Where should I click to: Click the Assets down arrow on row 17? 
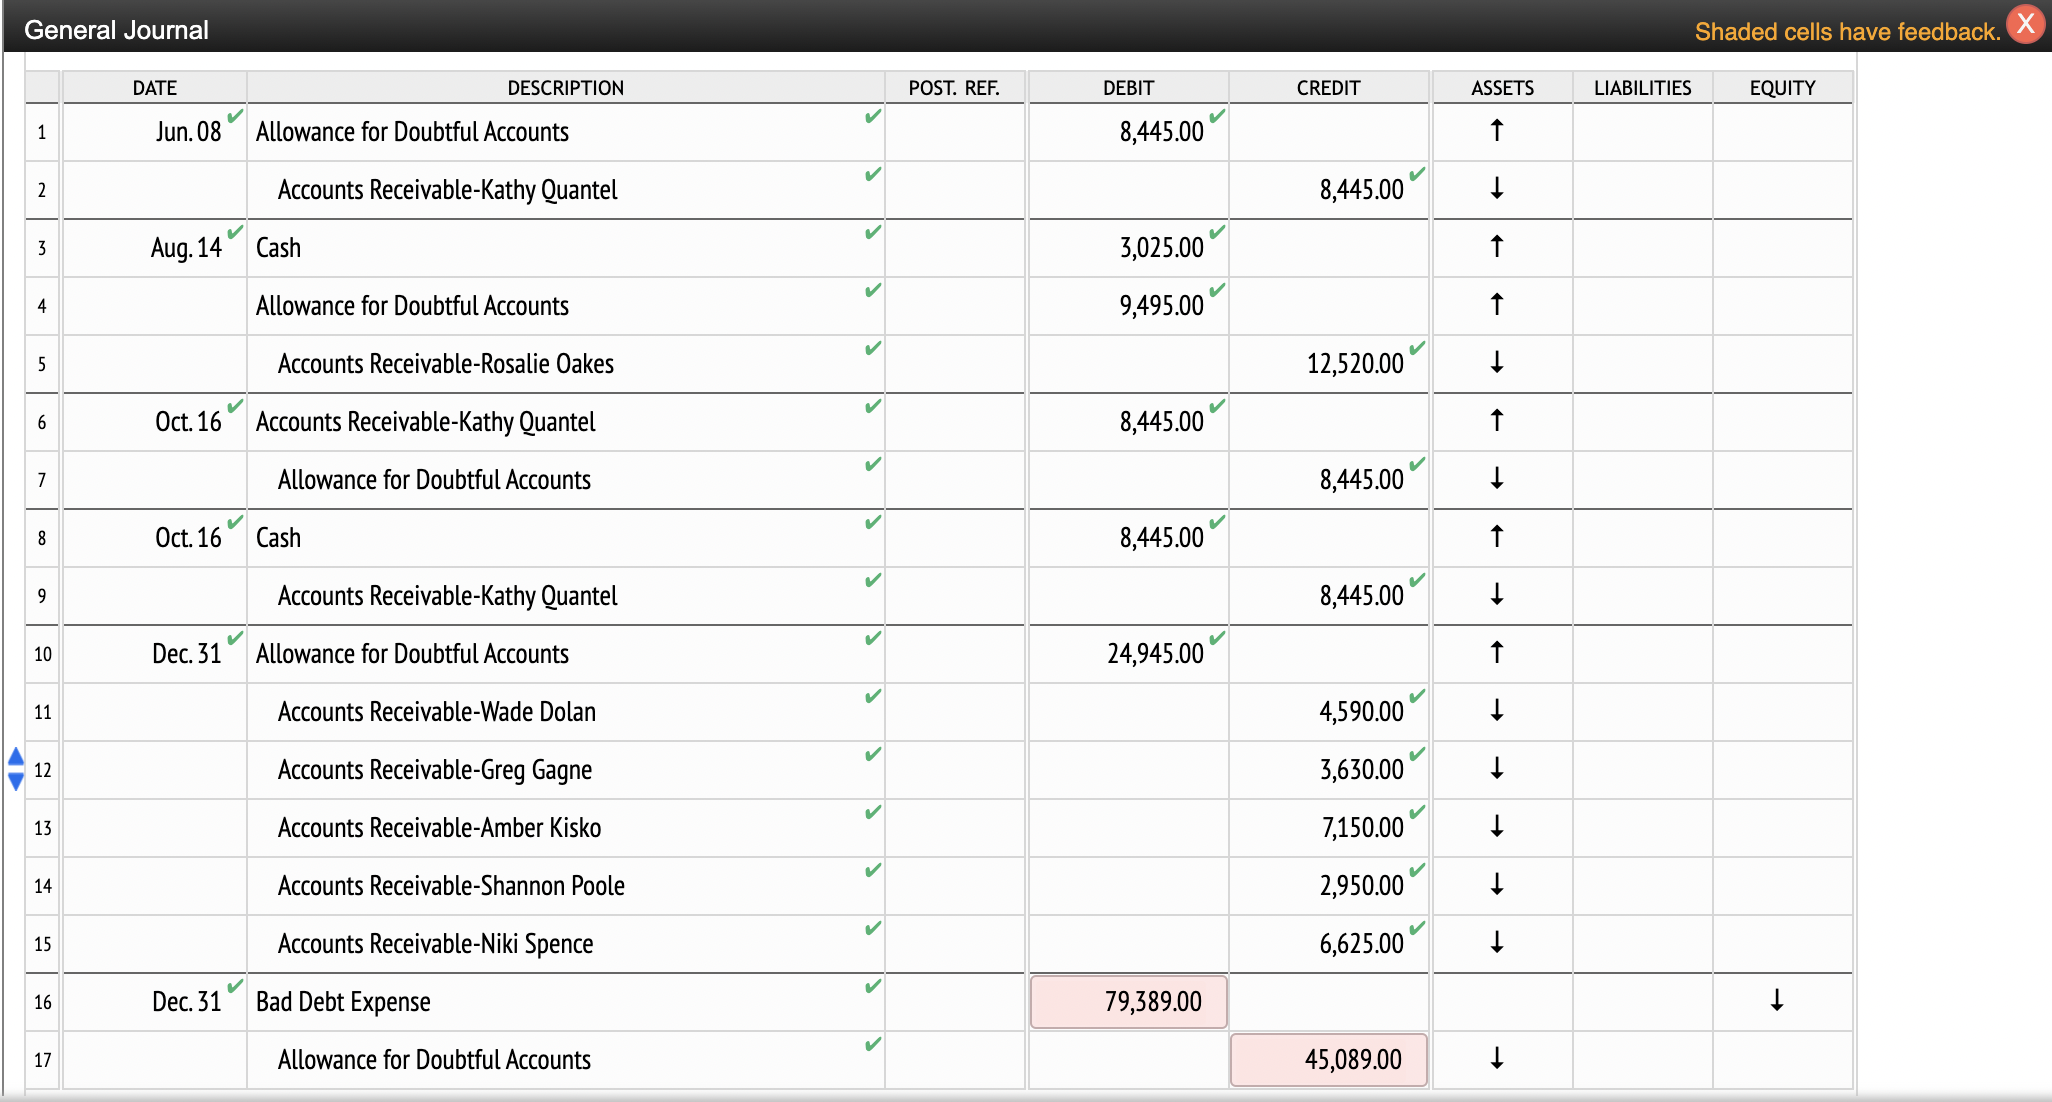(x=1496, y=1058)
